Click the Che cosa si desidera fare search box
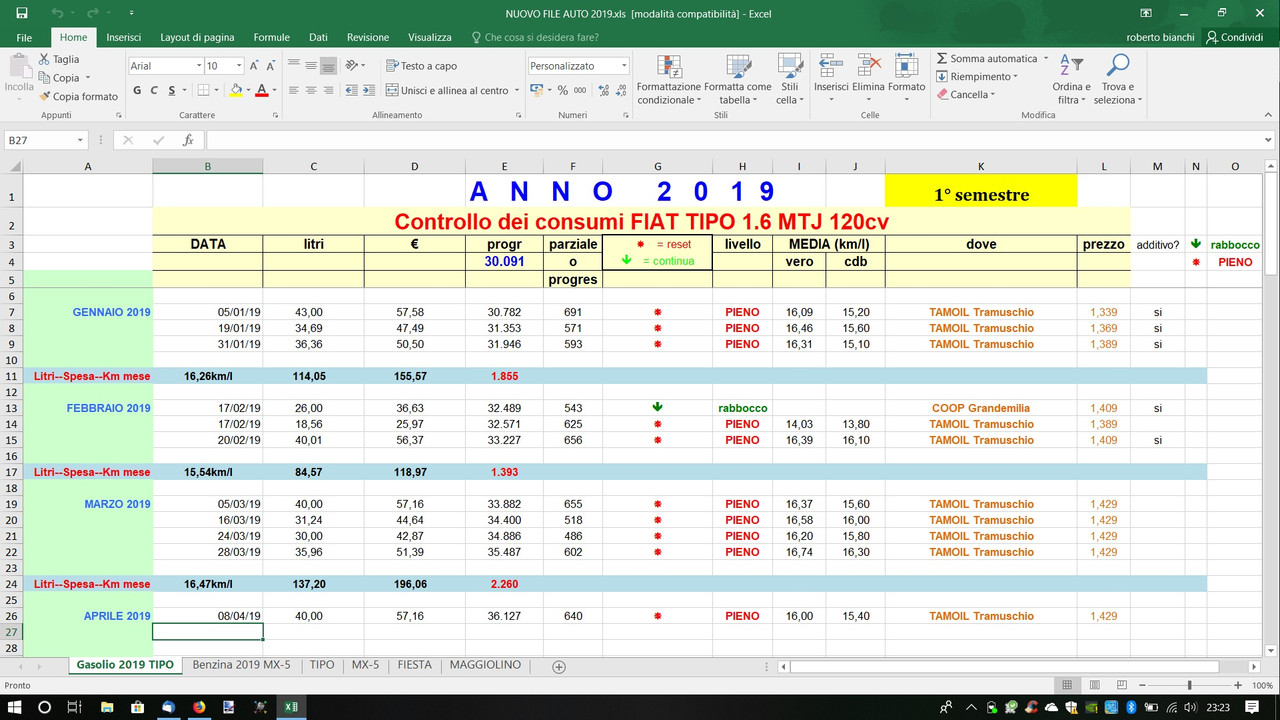 535,37
